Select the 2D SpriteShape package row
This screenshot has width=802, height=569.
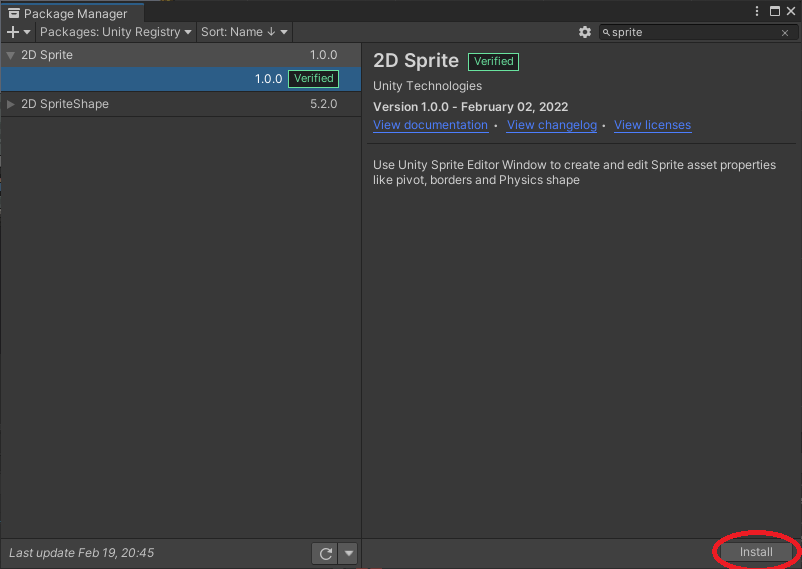pos(181,104)
